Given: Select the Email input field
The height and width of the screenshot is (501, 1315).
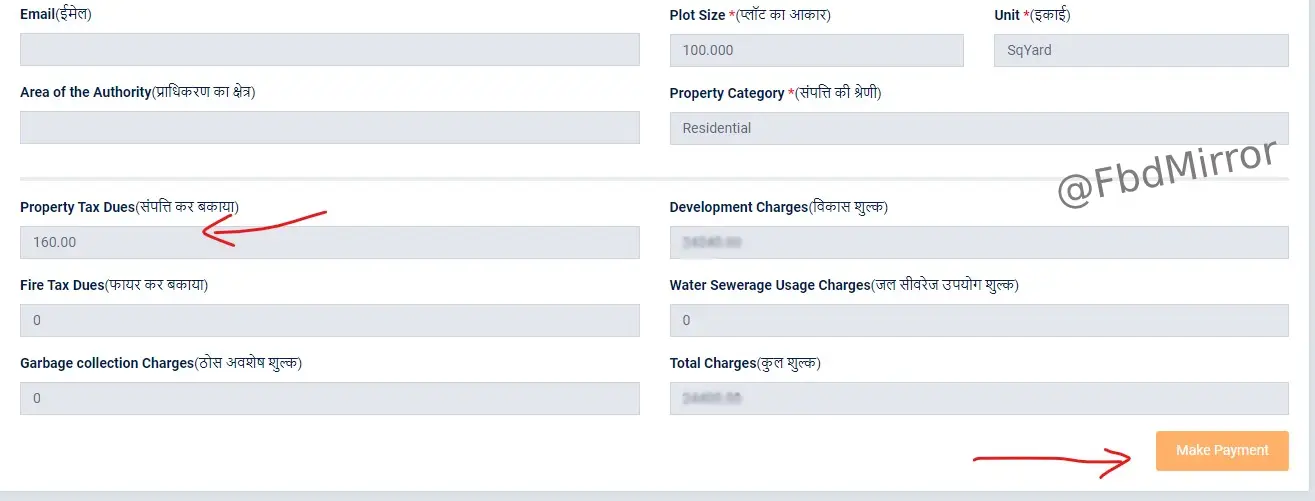Looking at the screenshot, I should [329, 50].
